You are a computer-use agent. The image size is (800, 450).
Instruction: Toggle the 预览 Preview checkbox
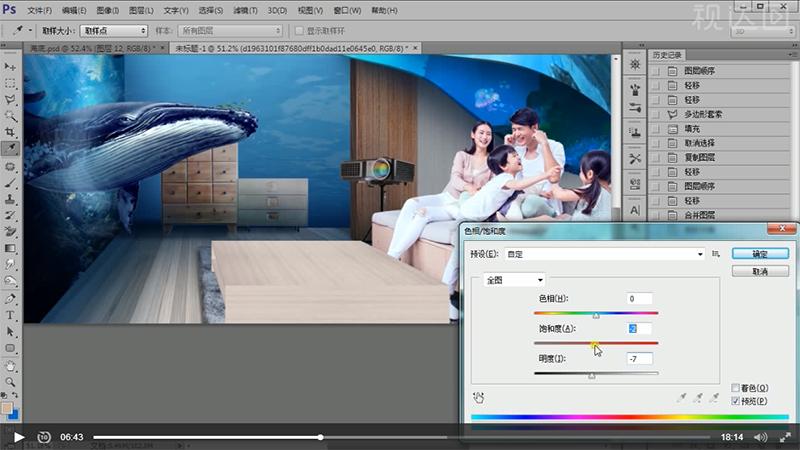(x=735, y=401)
